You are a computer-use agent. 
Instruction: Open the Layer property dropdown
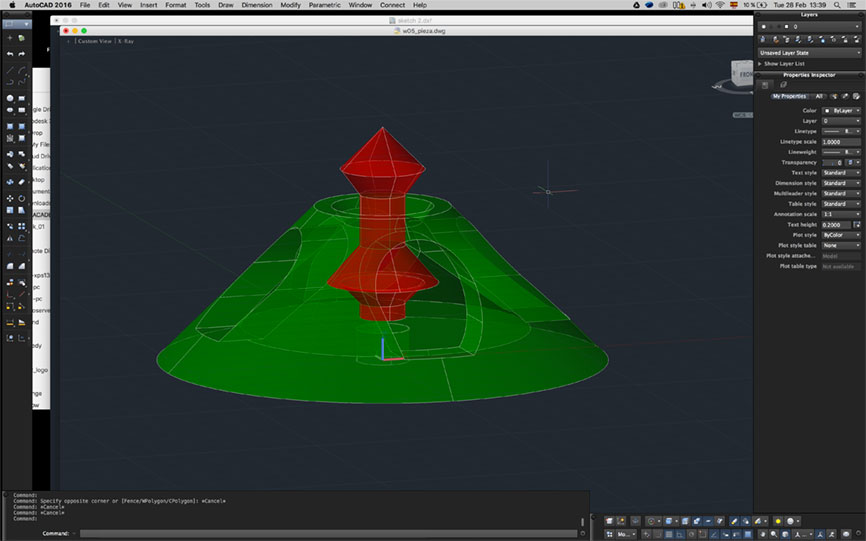point(841,121)
